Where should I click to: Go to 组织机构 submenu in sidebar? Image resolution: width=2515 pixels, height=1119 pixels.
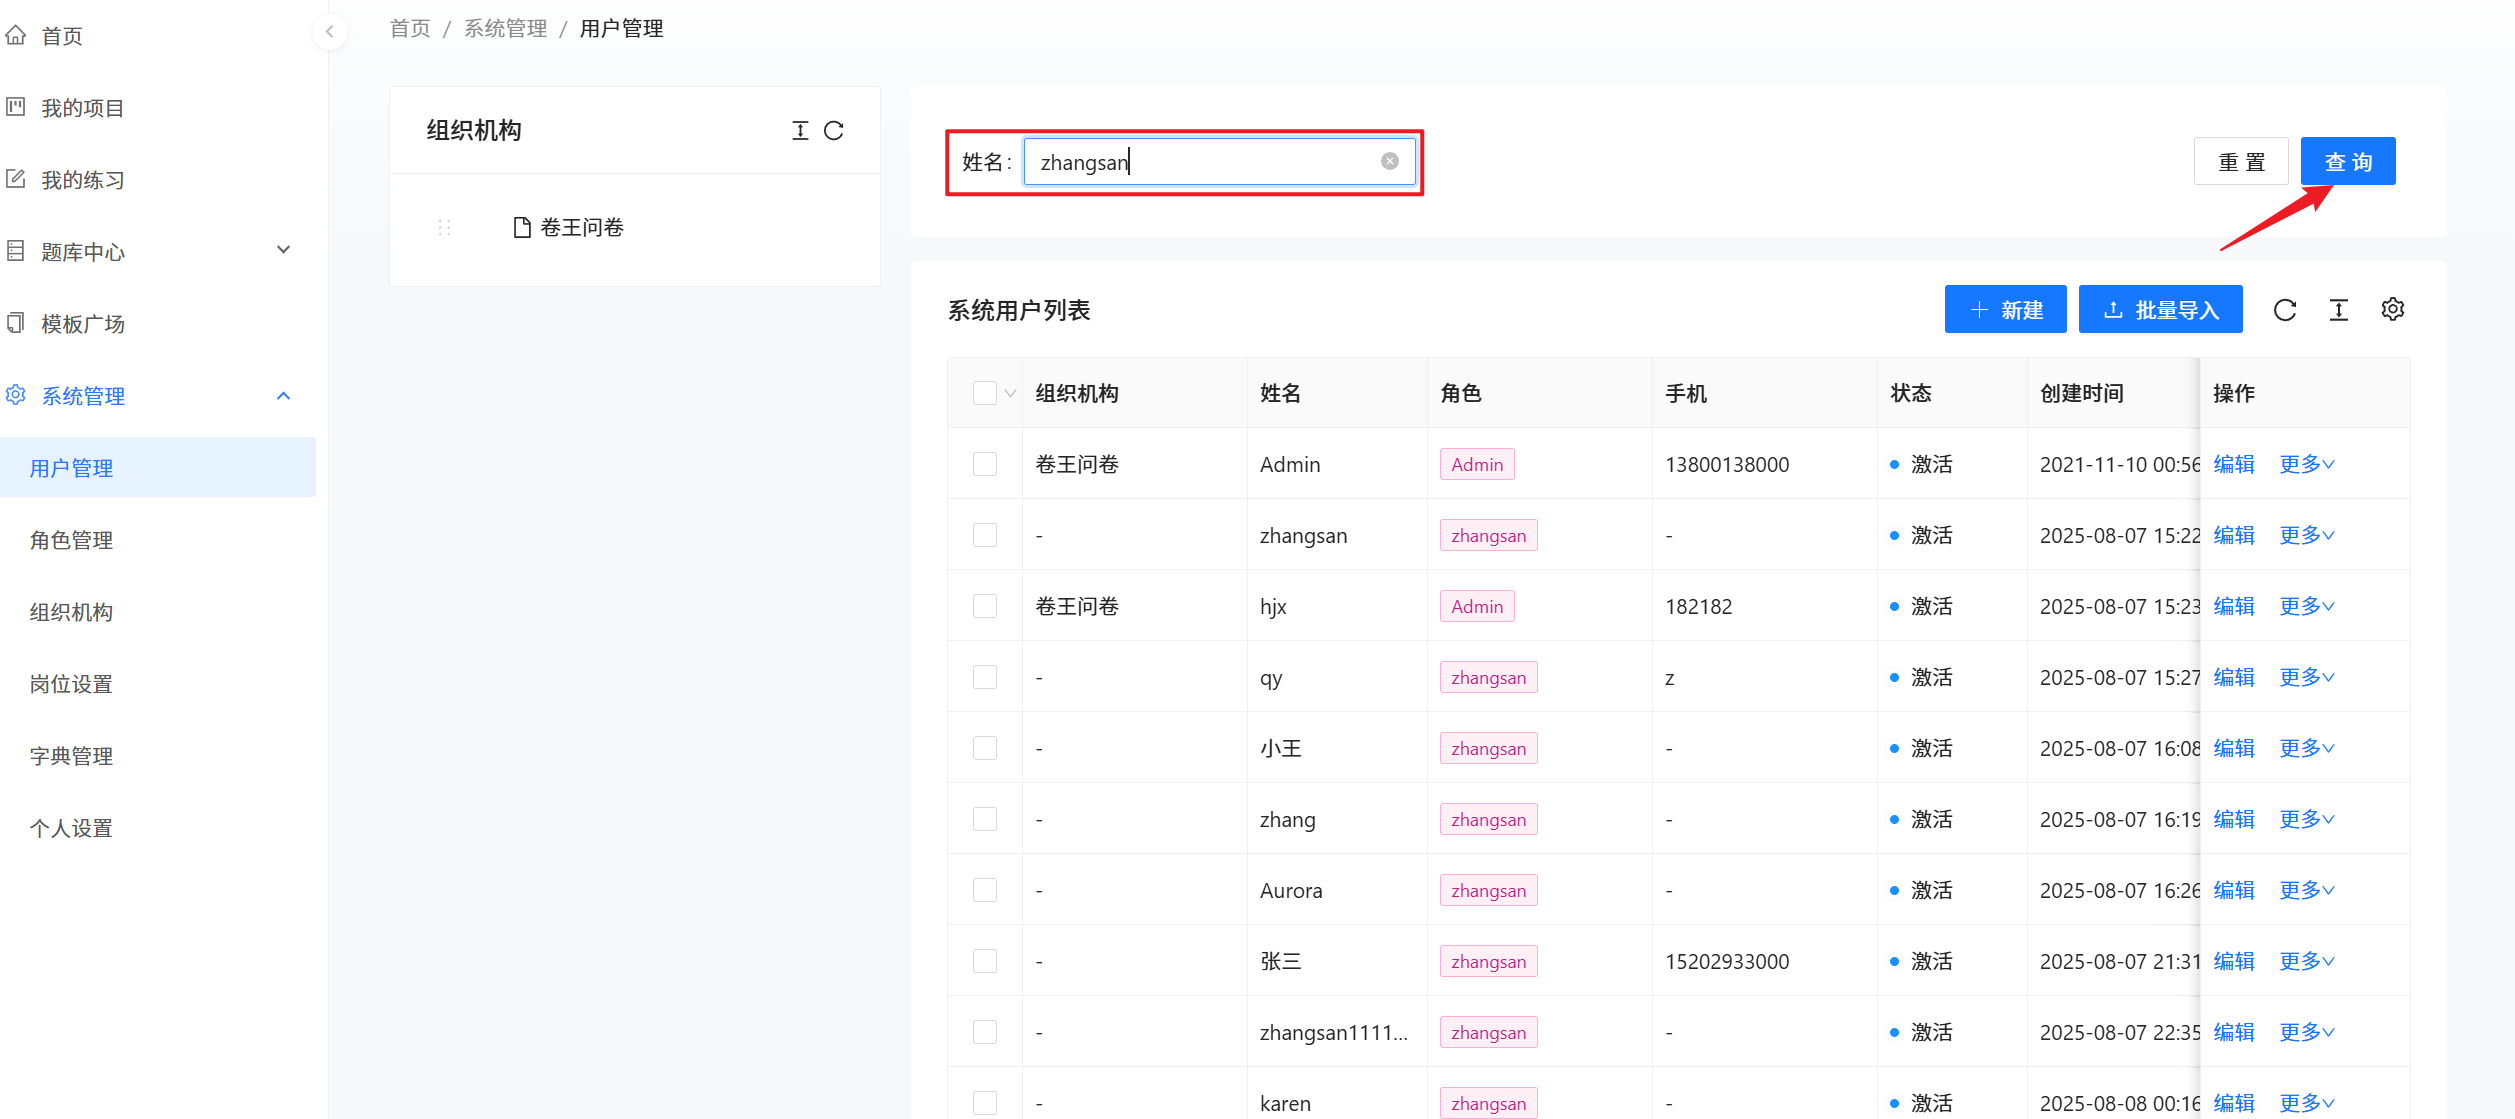point(71,612)
